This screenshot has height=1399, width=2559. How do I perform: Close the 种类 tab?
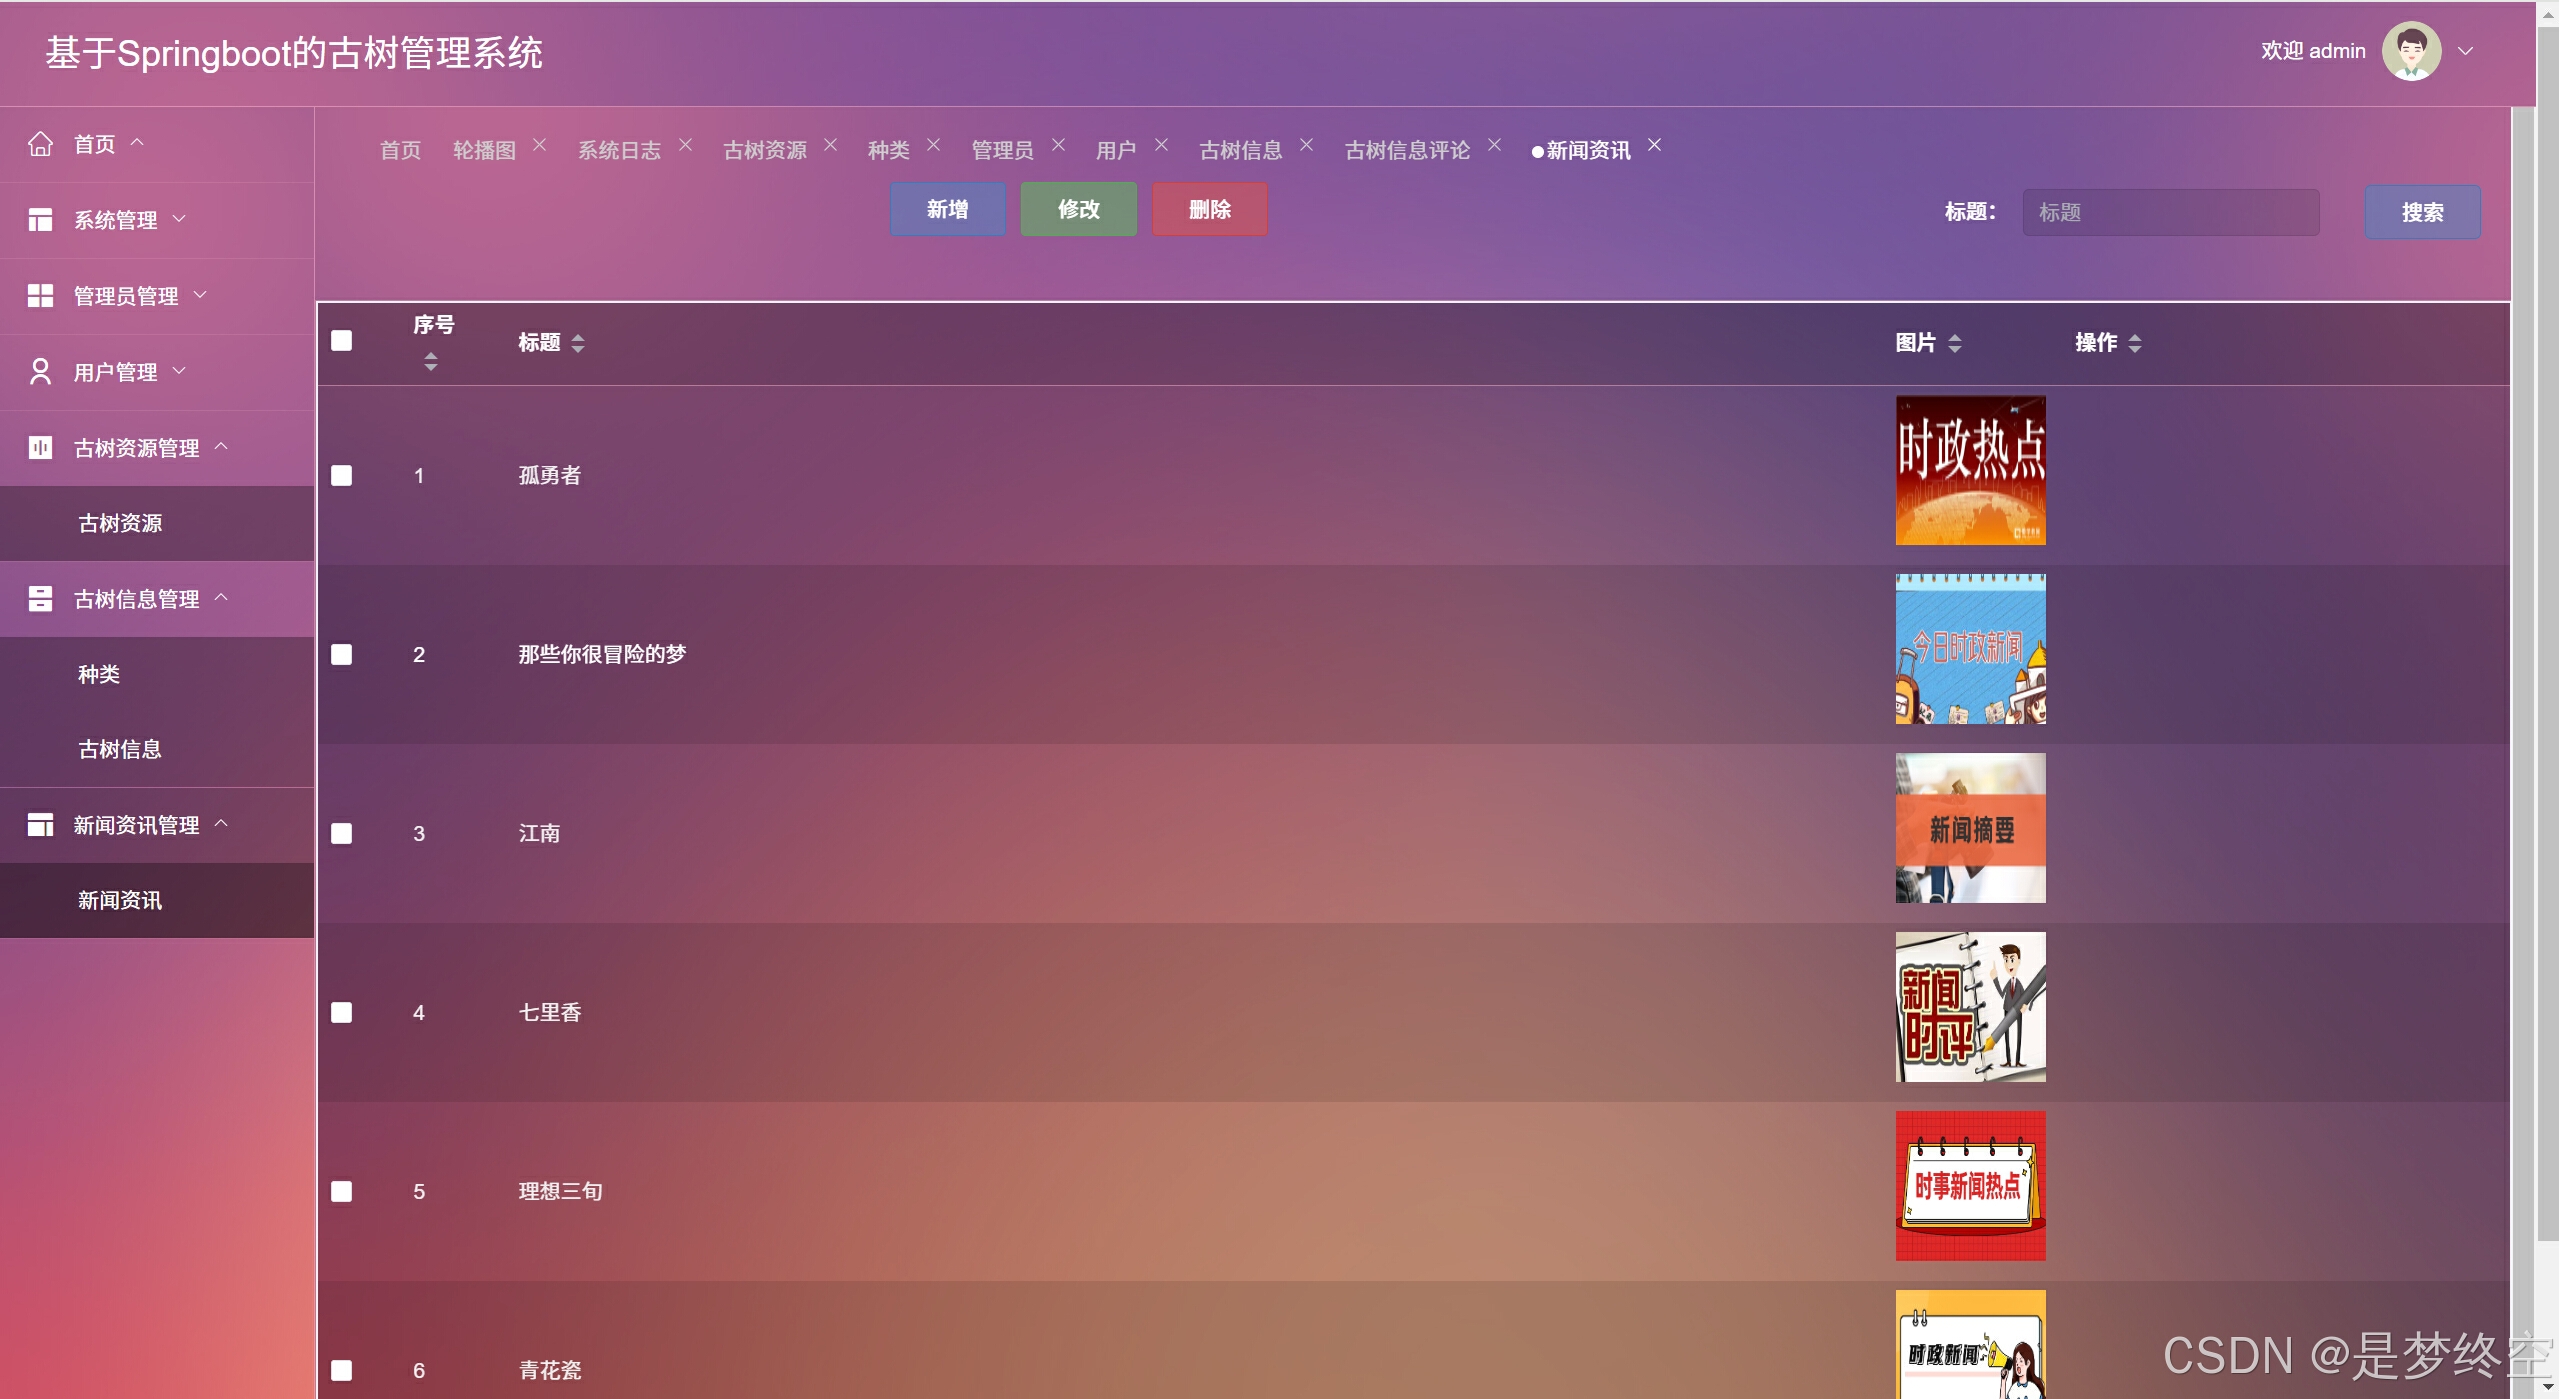(x=933, y=145)
